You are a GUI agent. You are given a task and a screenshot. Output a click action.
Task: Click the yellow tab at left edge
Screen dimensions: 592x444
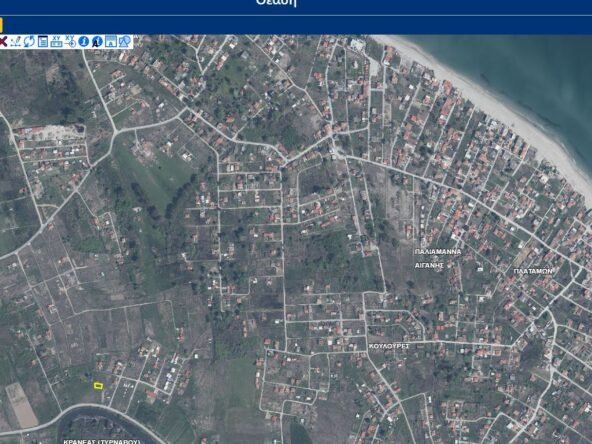[1, 25]
